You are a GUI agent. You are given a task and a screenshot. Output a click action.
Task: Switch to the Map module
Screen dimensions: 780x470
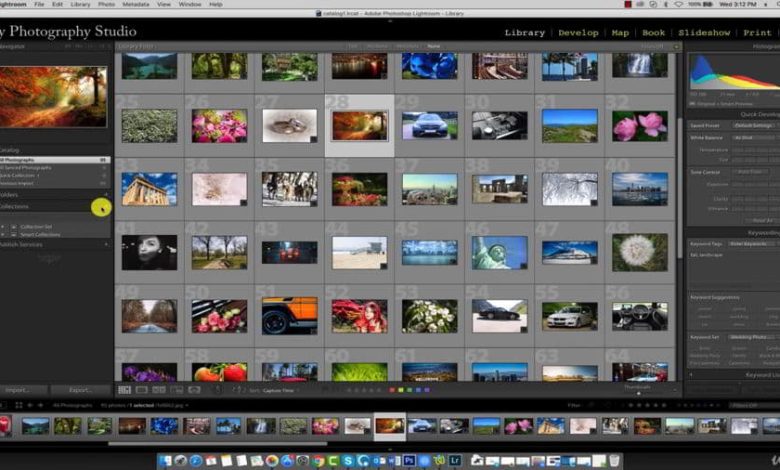[x=620, y=33]
